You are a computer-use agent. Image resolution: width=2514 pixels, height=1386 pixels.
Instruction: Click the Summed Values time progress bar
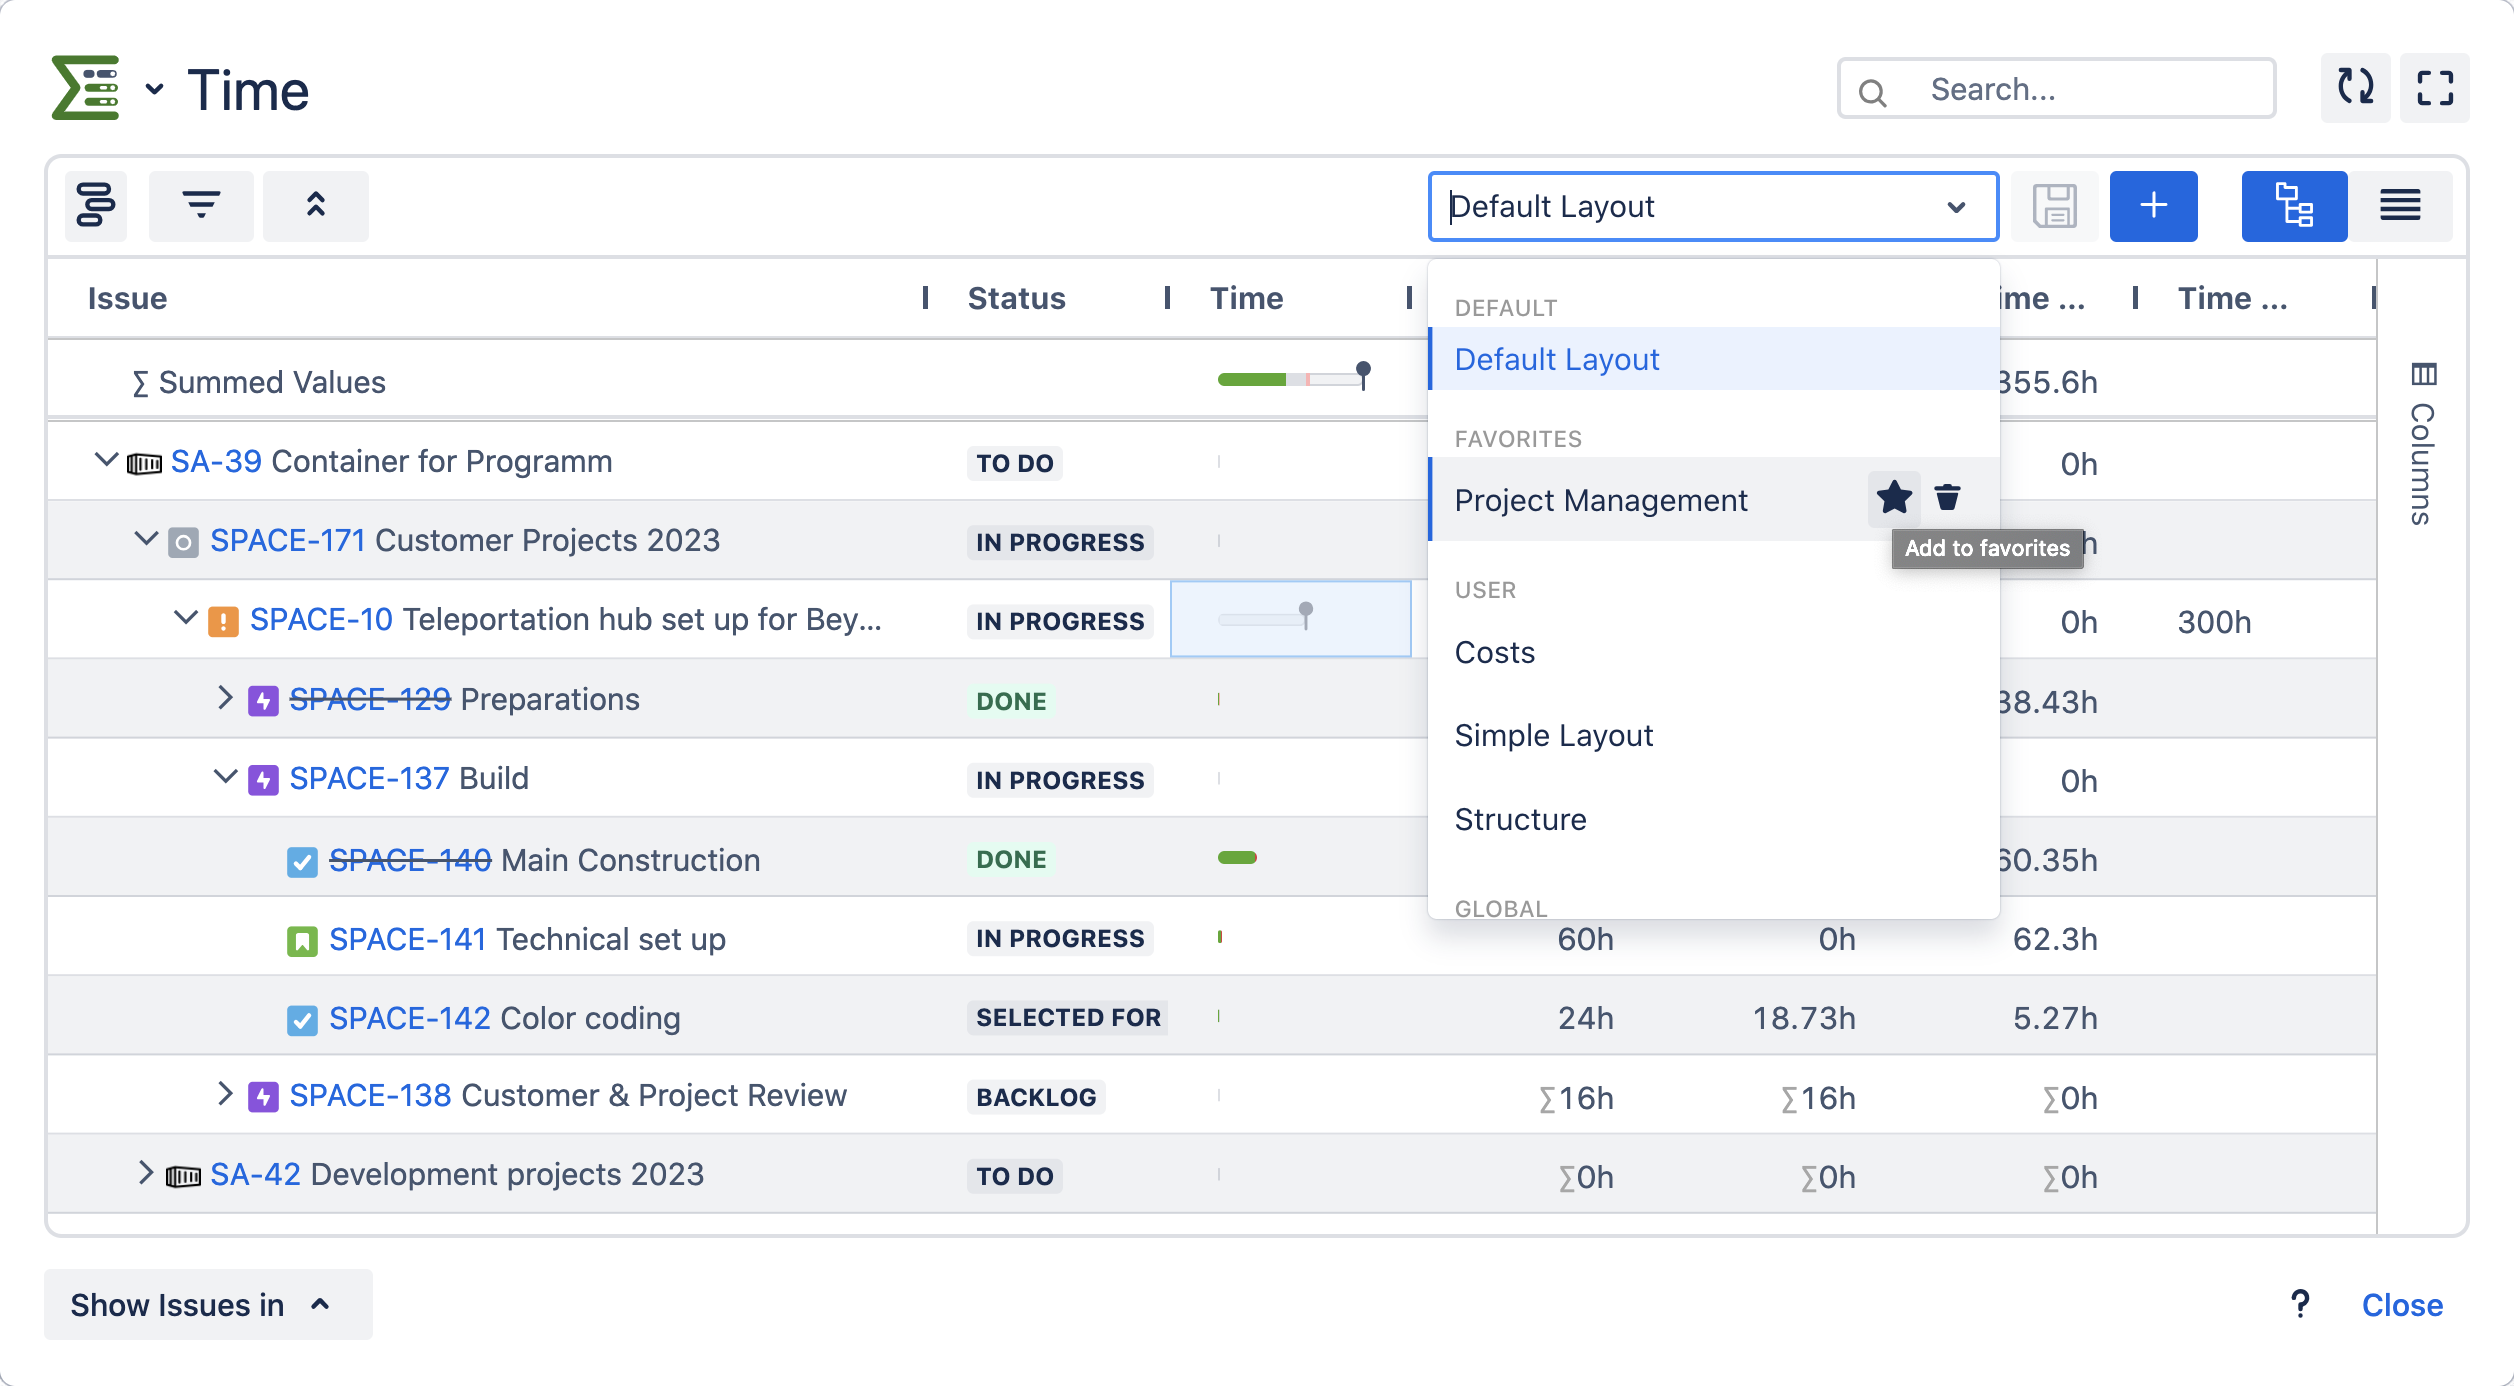click(1290, 379)
